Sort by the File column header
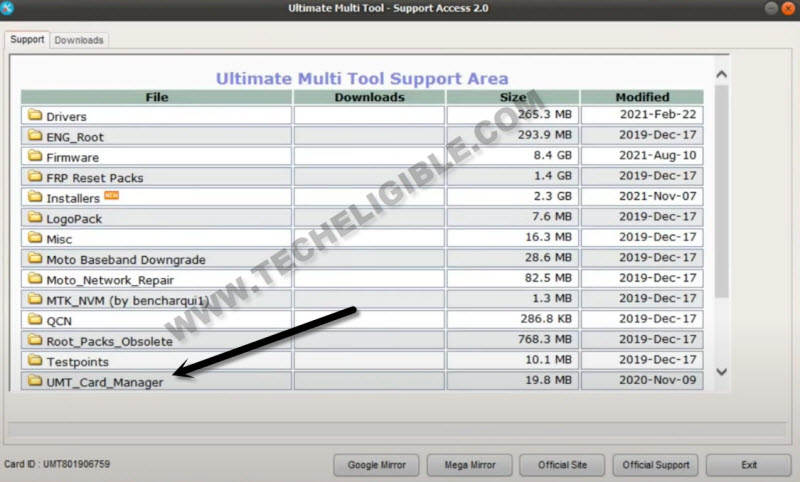Viewport: 800px width, 482px height. click(x=157, y=97)
